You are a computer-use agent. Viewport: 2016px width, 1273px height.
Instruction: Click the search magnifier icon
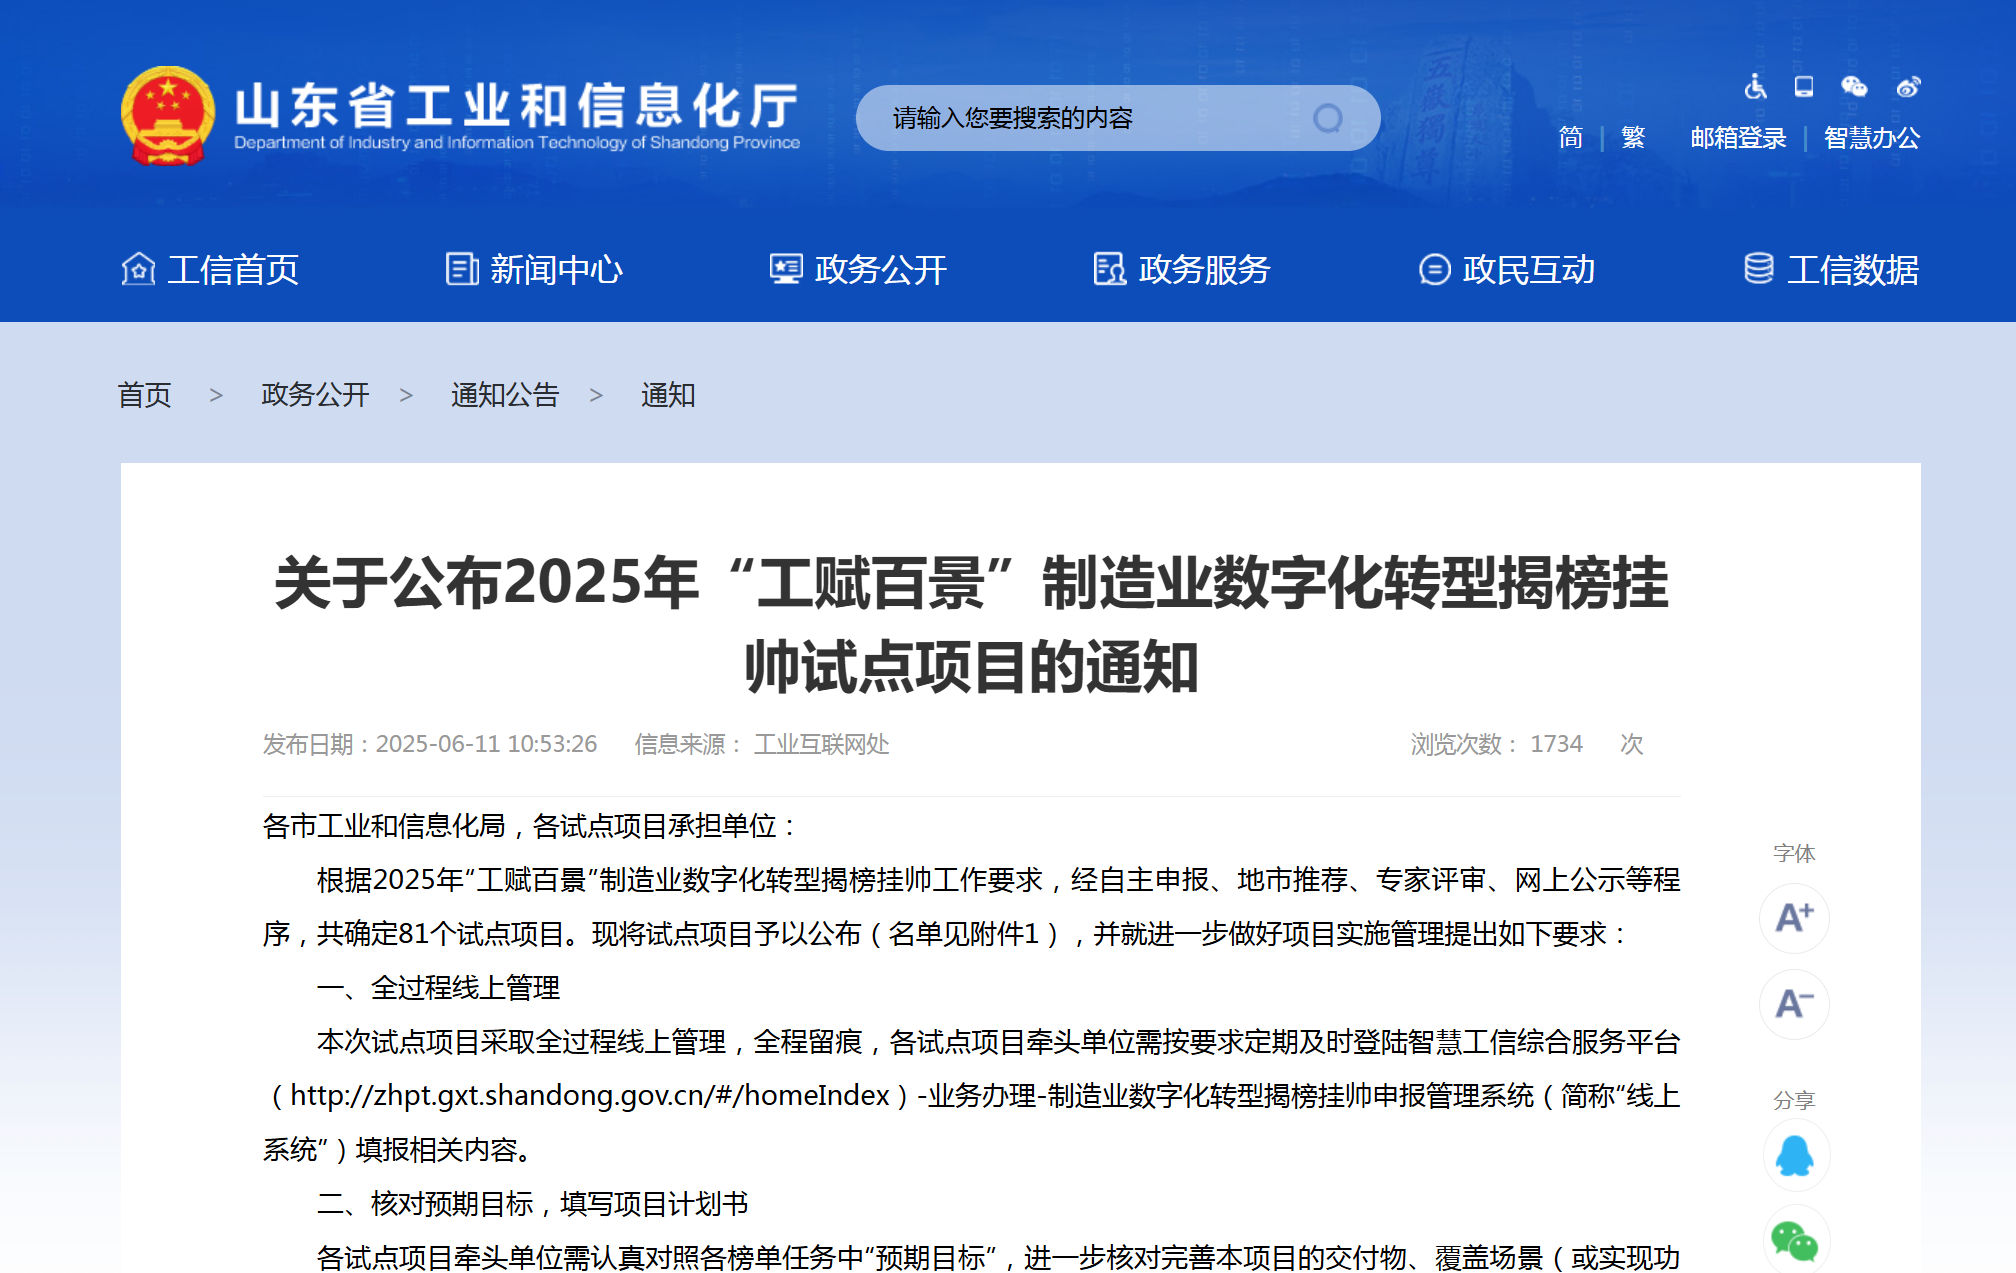[x=1327, y=119]
